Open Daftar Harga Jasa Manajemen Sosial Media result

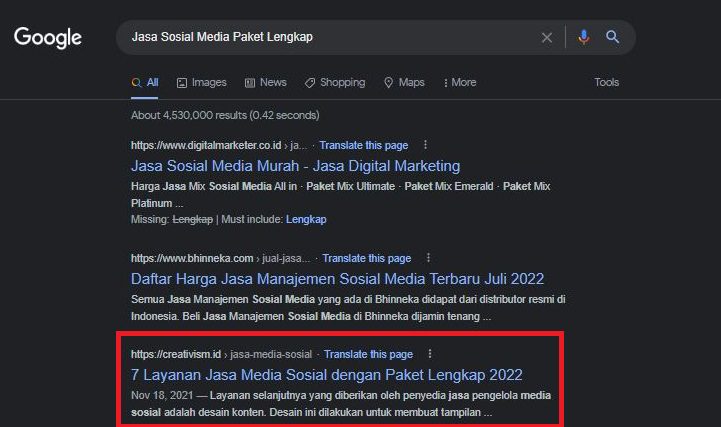click(337, 279)
